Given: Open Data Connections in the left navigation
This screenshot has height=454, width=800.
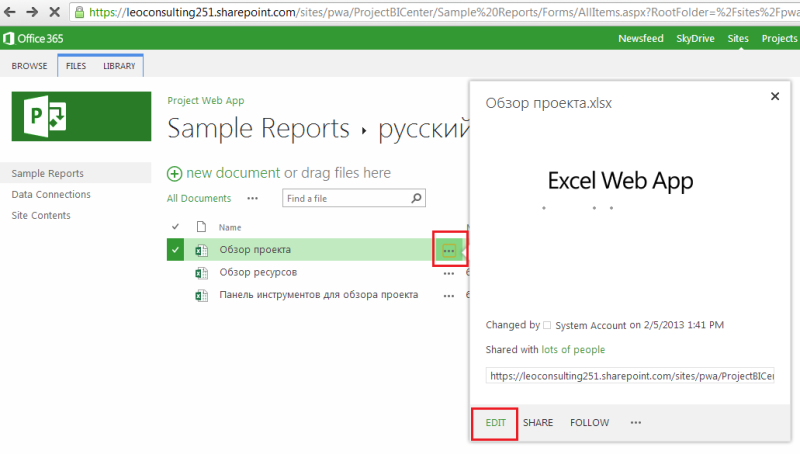Looking at the screenshot, I should click(x=51, y=194).
